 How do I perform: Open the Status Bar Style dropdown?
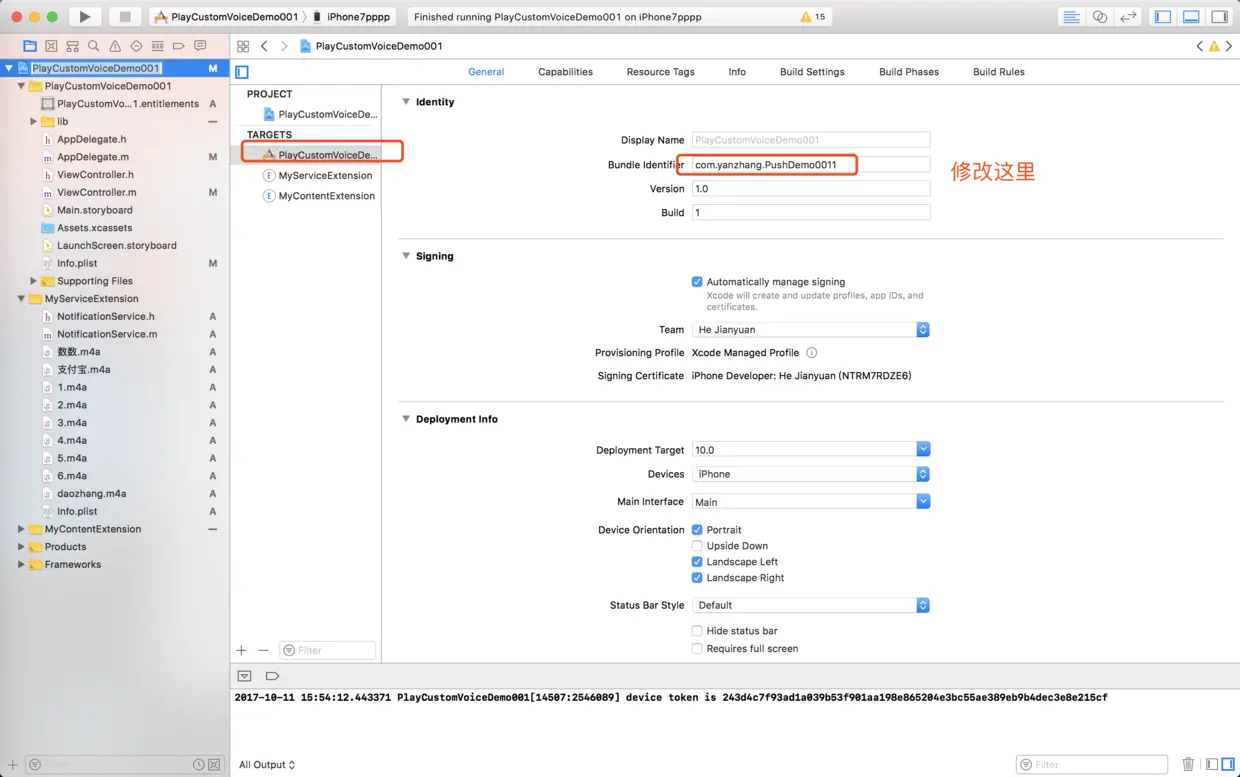tap(811, 605)
